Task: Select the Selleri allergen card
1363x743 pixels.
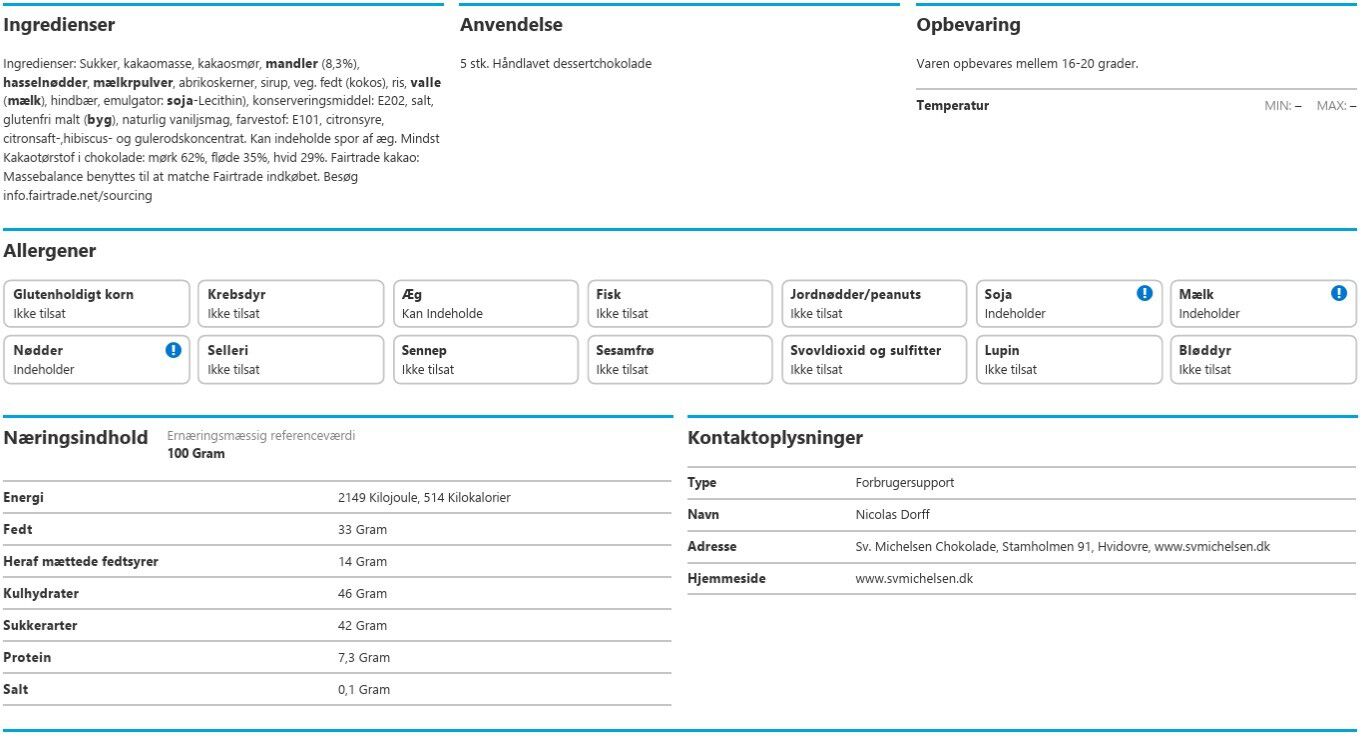Action: pos(290,360)
